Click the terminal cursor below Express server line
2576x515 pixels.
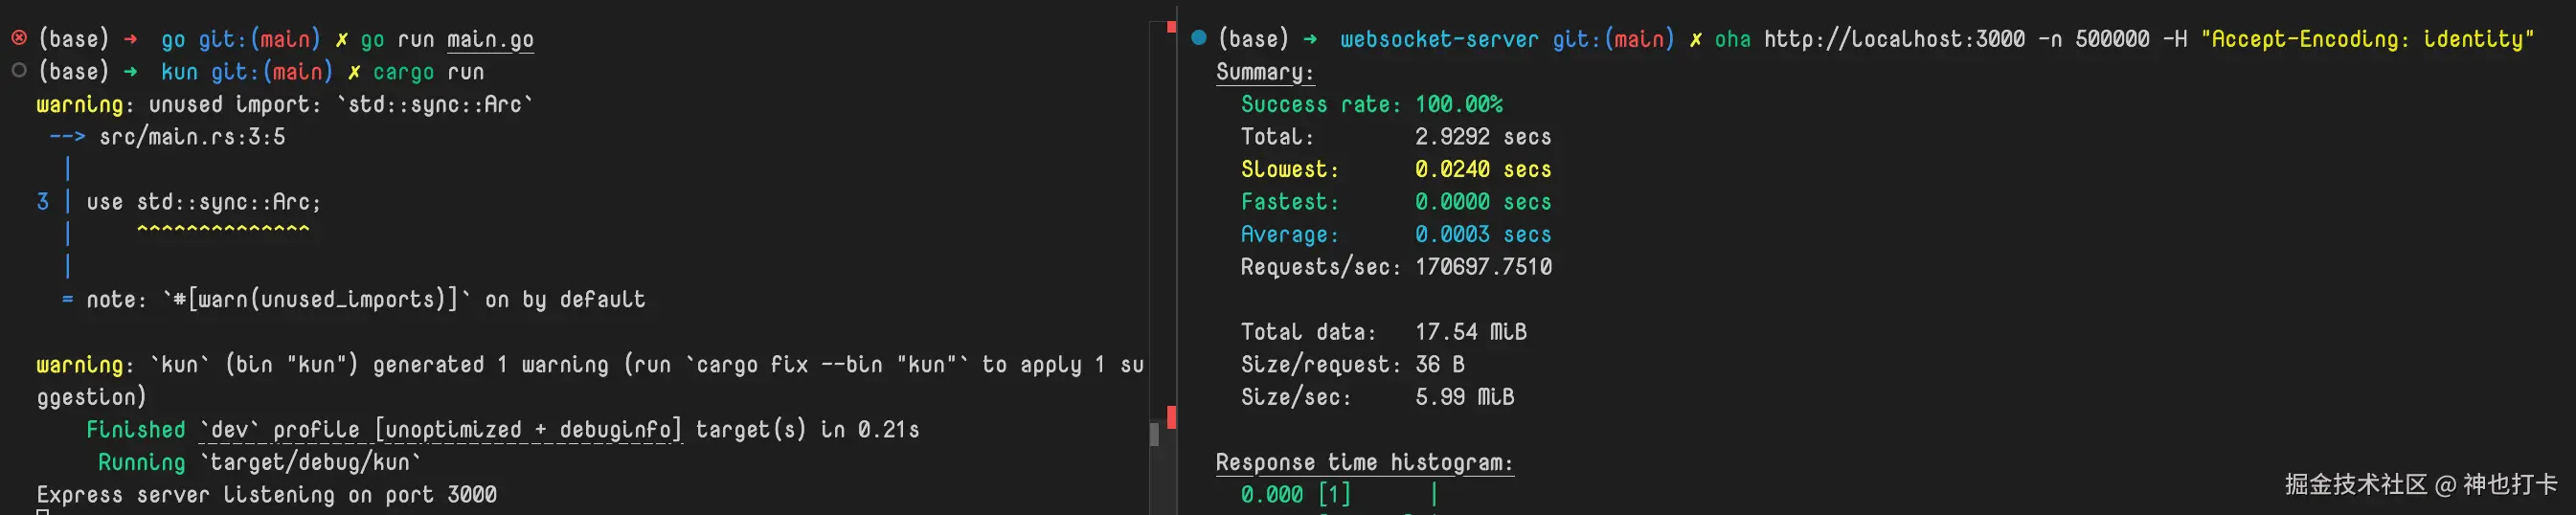click(x=43, y=512)
